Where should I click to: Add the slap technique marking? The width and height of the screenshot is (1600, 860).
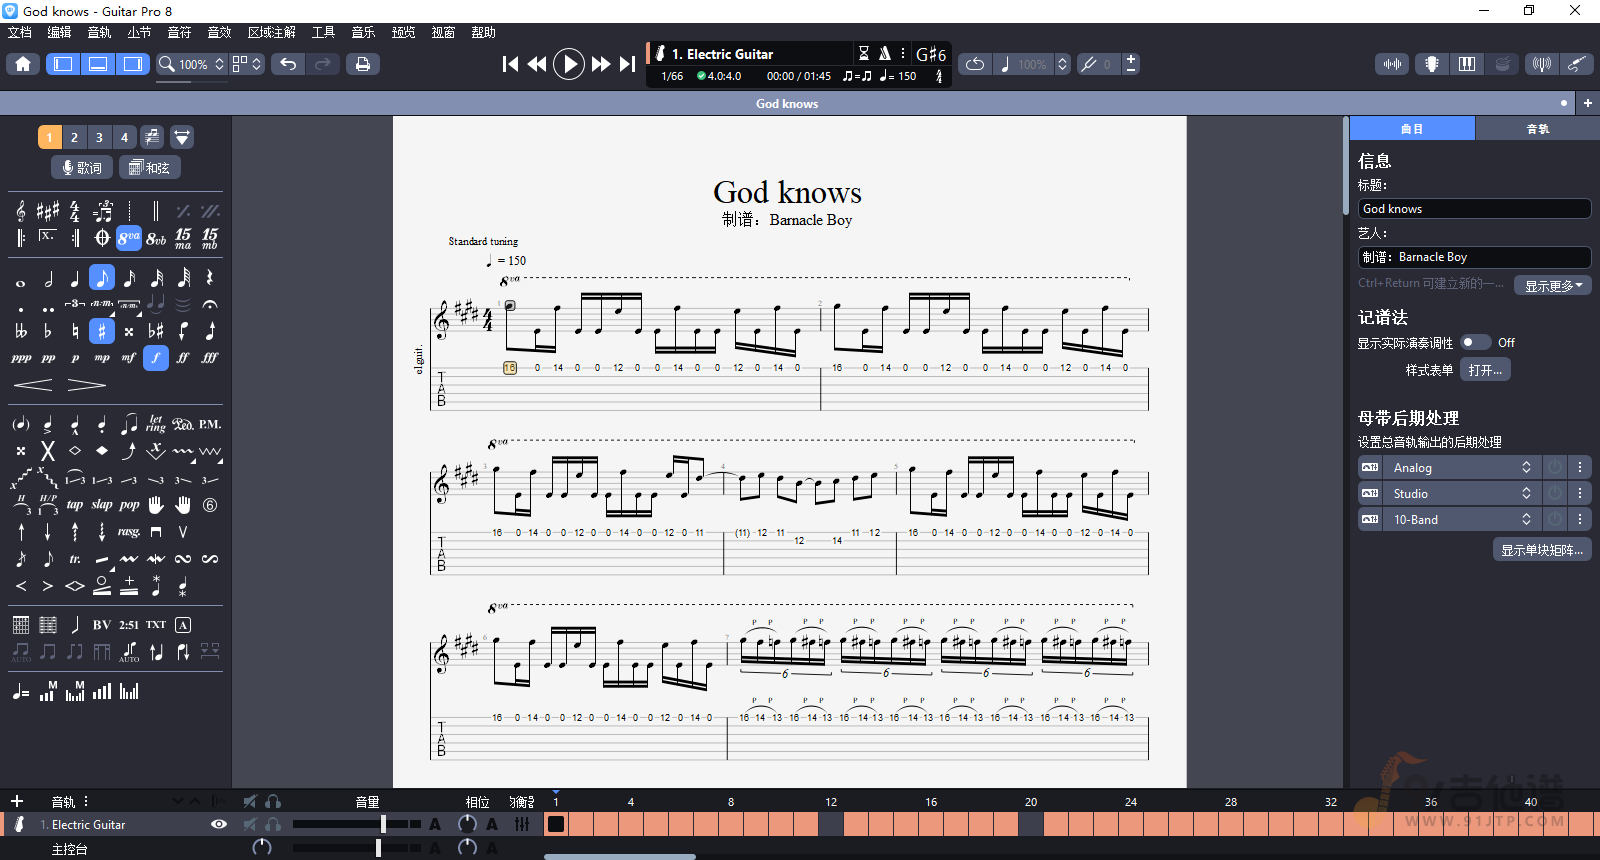tap(102, 505)
